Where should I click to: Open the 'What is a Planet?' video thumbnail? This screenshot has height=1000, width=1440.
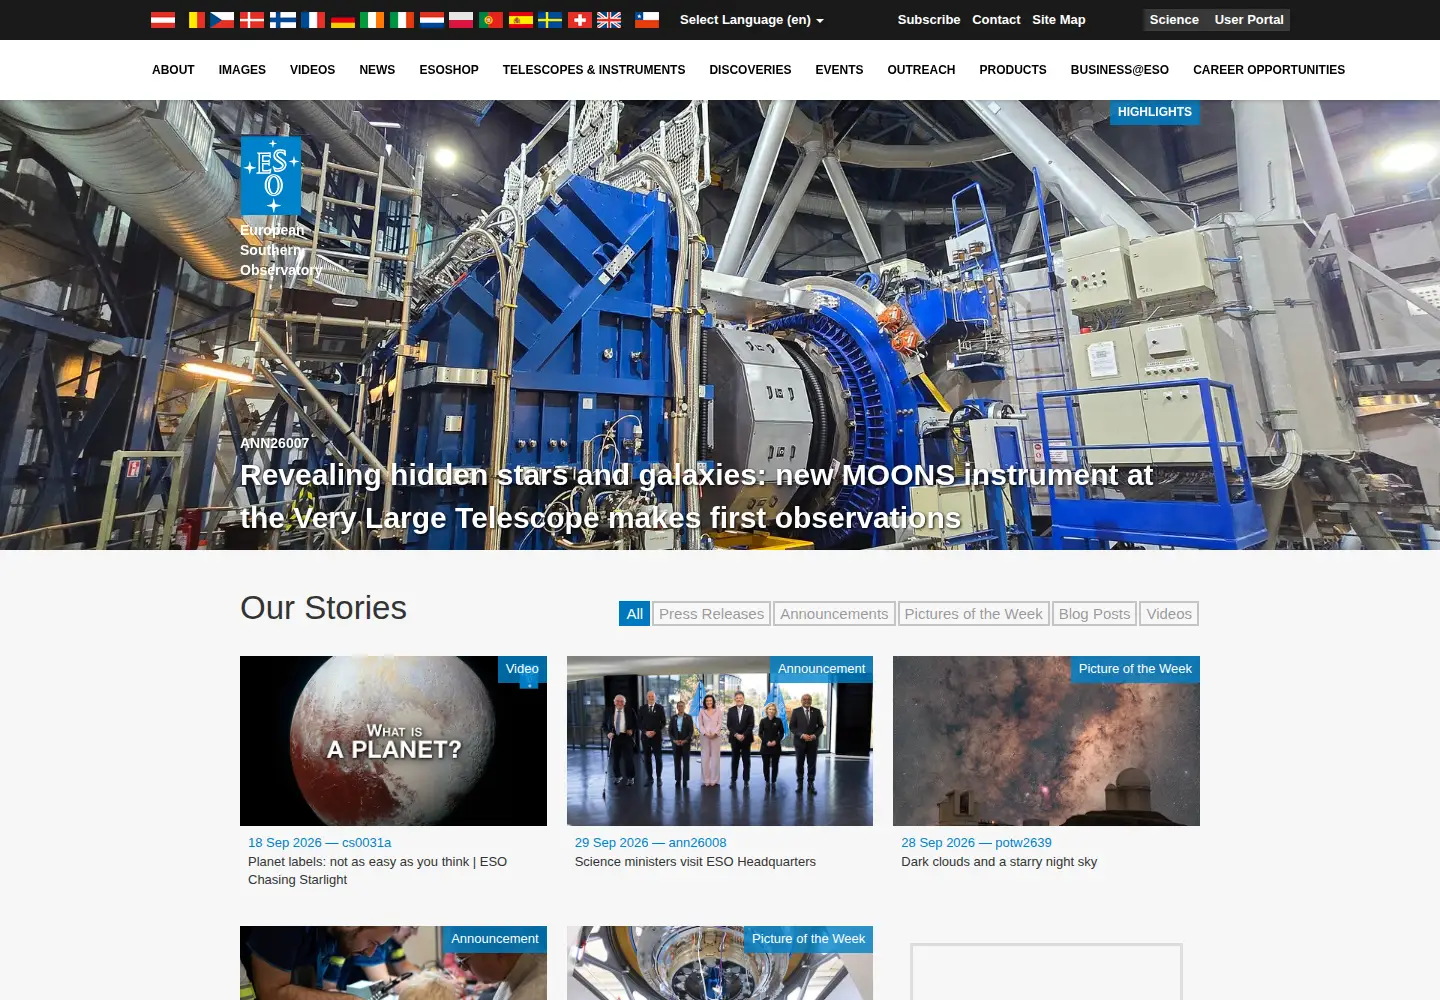[393, 741]
